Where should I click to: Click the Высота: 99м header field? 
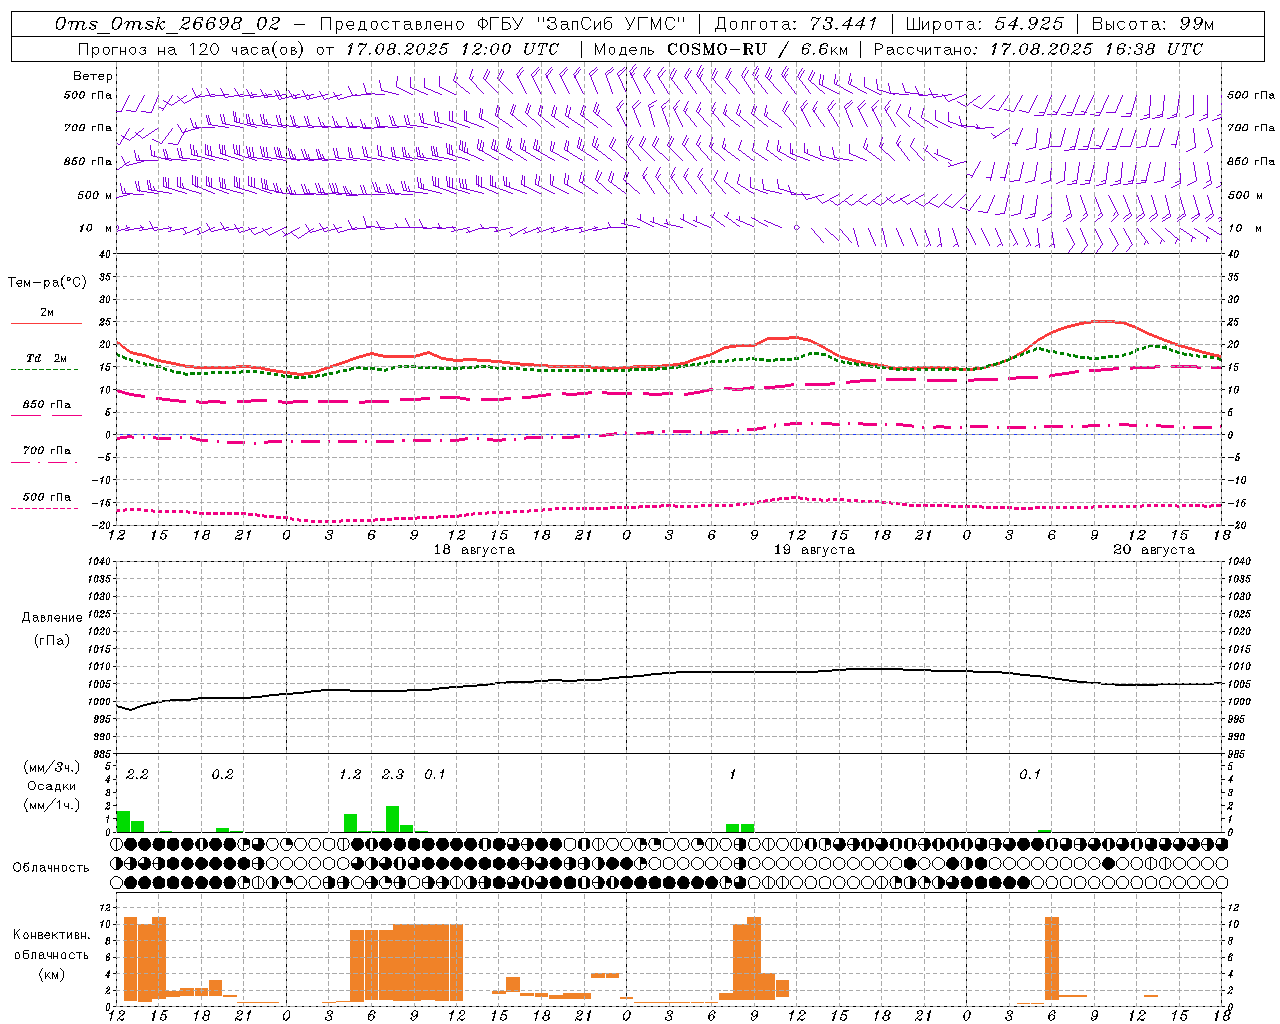coord(1153,24)
